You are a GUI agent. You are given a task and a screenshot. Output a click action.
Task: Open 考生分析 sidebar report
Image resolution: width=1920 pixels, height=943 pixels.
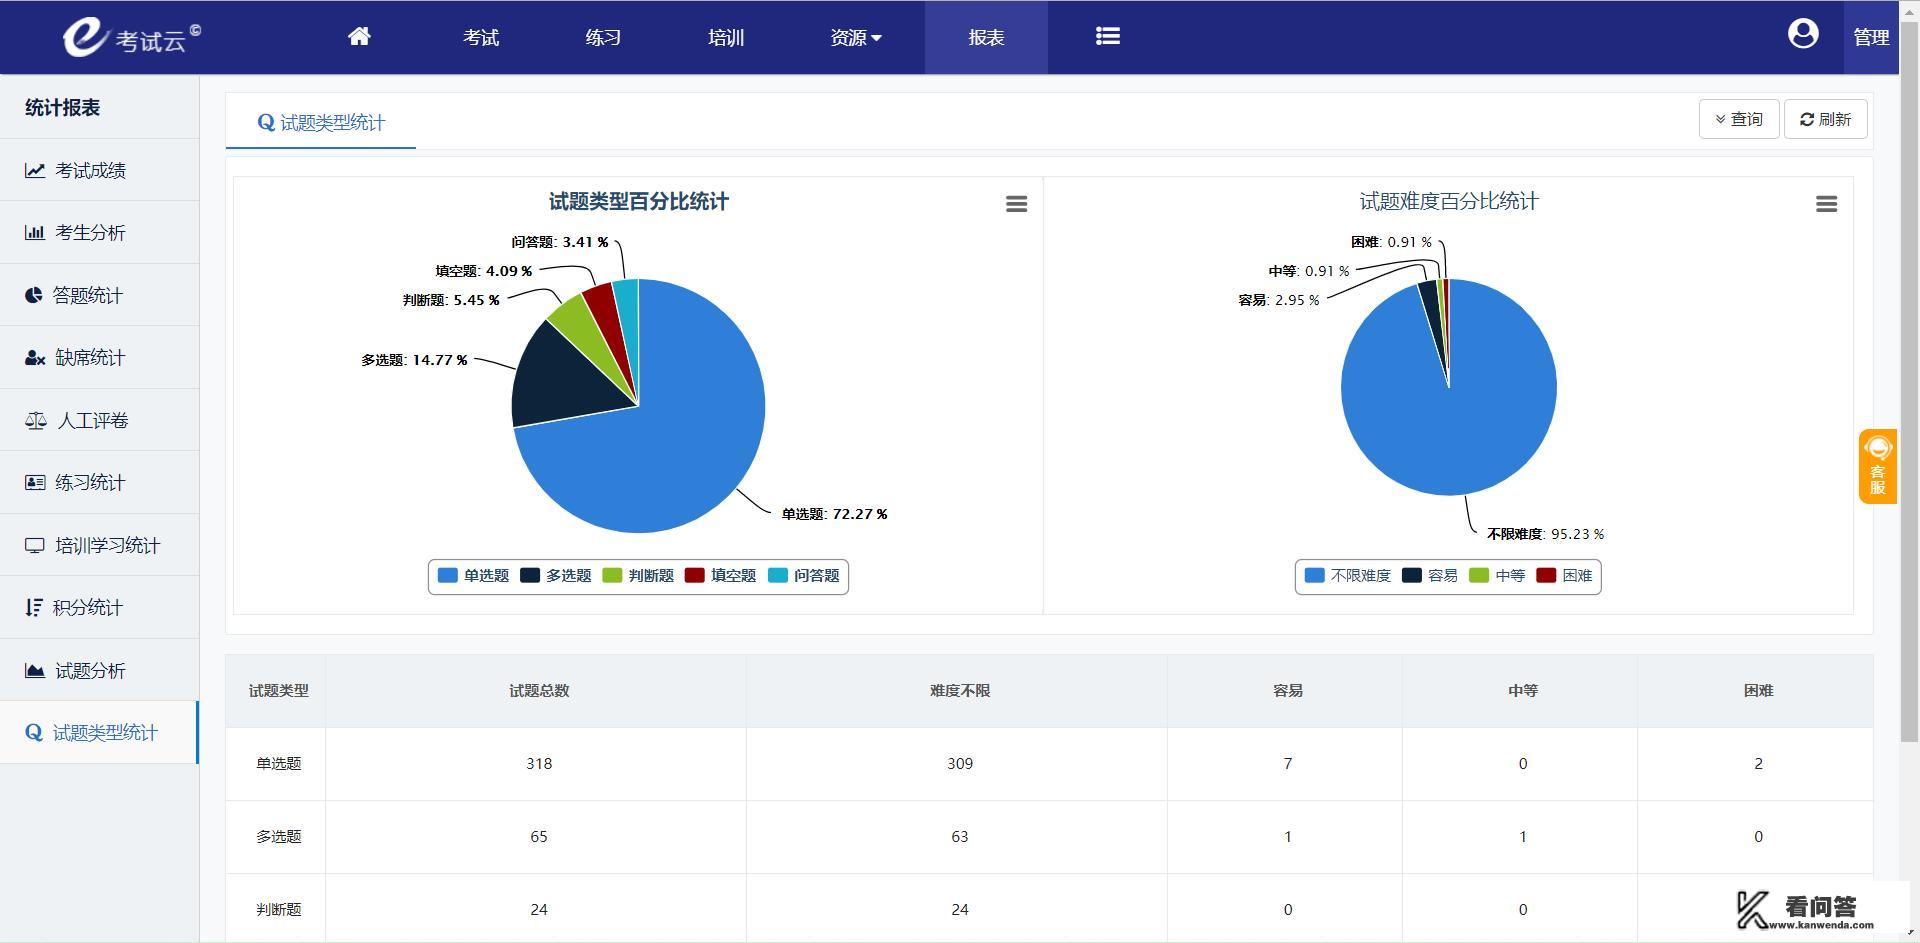coord(99,233)
